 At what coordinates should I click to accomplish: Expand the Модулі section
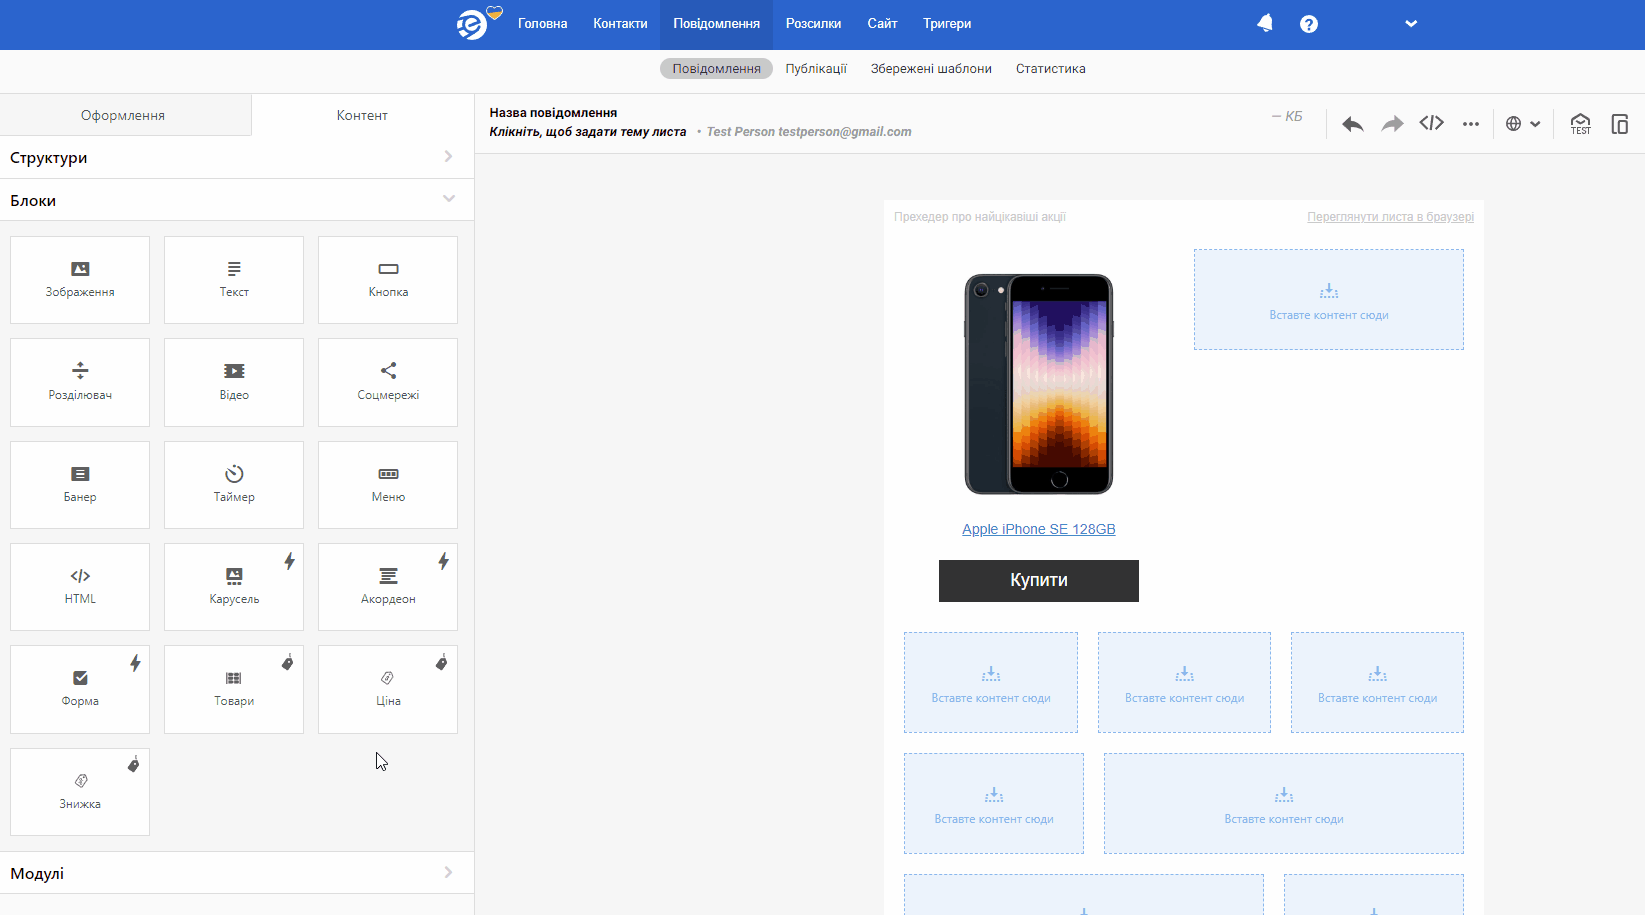pyautogui.click(x=237, y=873)
